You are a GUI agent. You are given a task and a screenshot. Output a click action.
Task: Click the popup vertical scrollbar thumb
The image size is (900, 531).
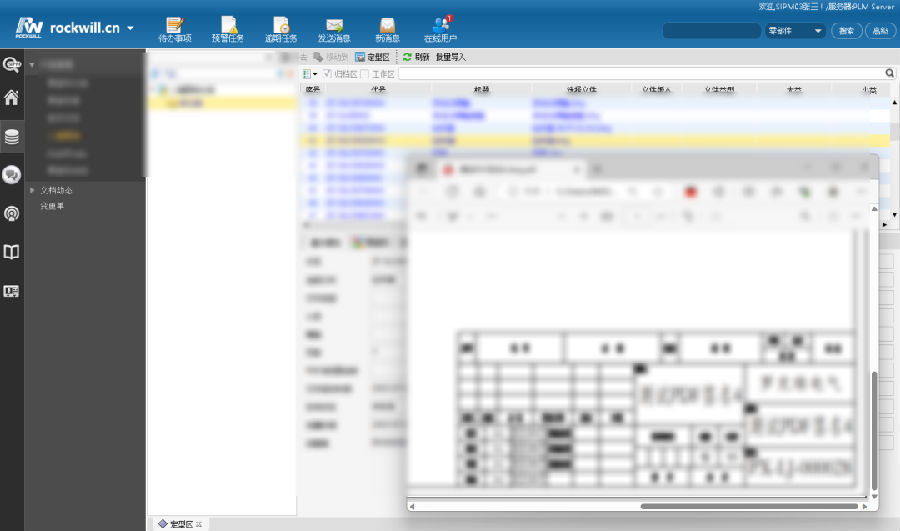click(874, 431)
